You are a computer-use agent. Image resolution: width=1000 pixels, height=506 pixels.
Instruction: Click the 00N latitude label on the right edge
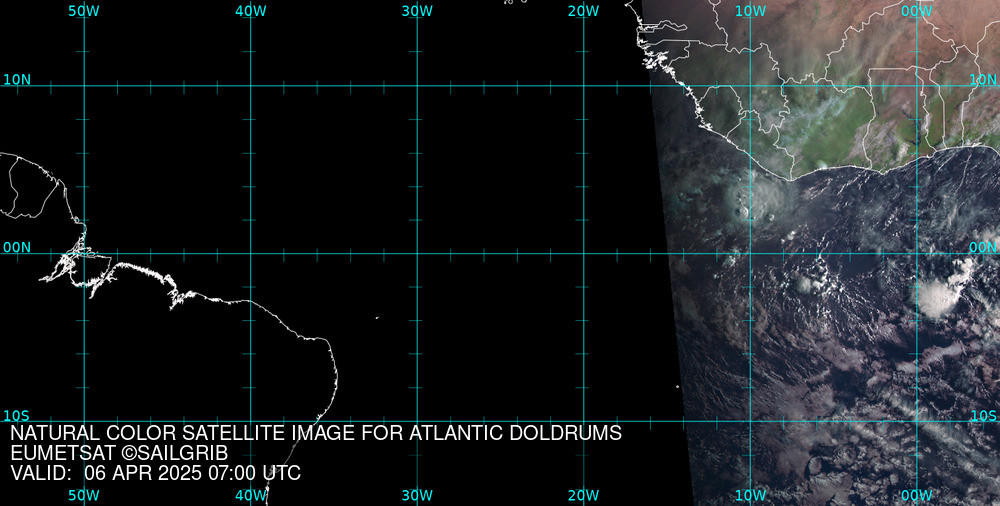(983, 248)
